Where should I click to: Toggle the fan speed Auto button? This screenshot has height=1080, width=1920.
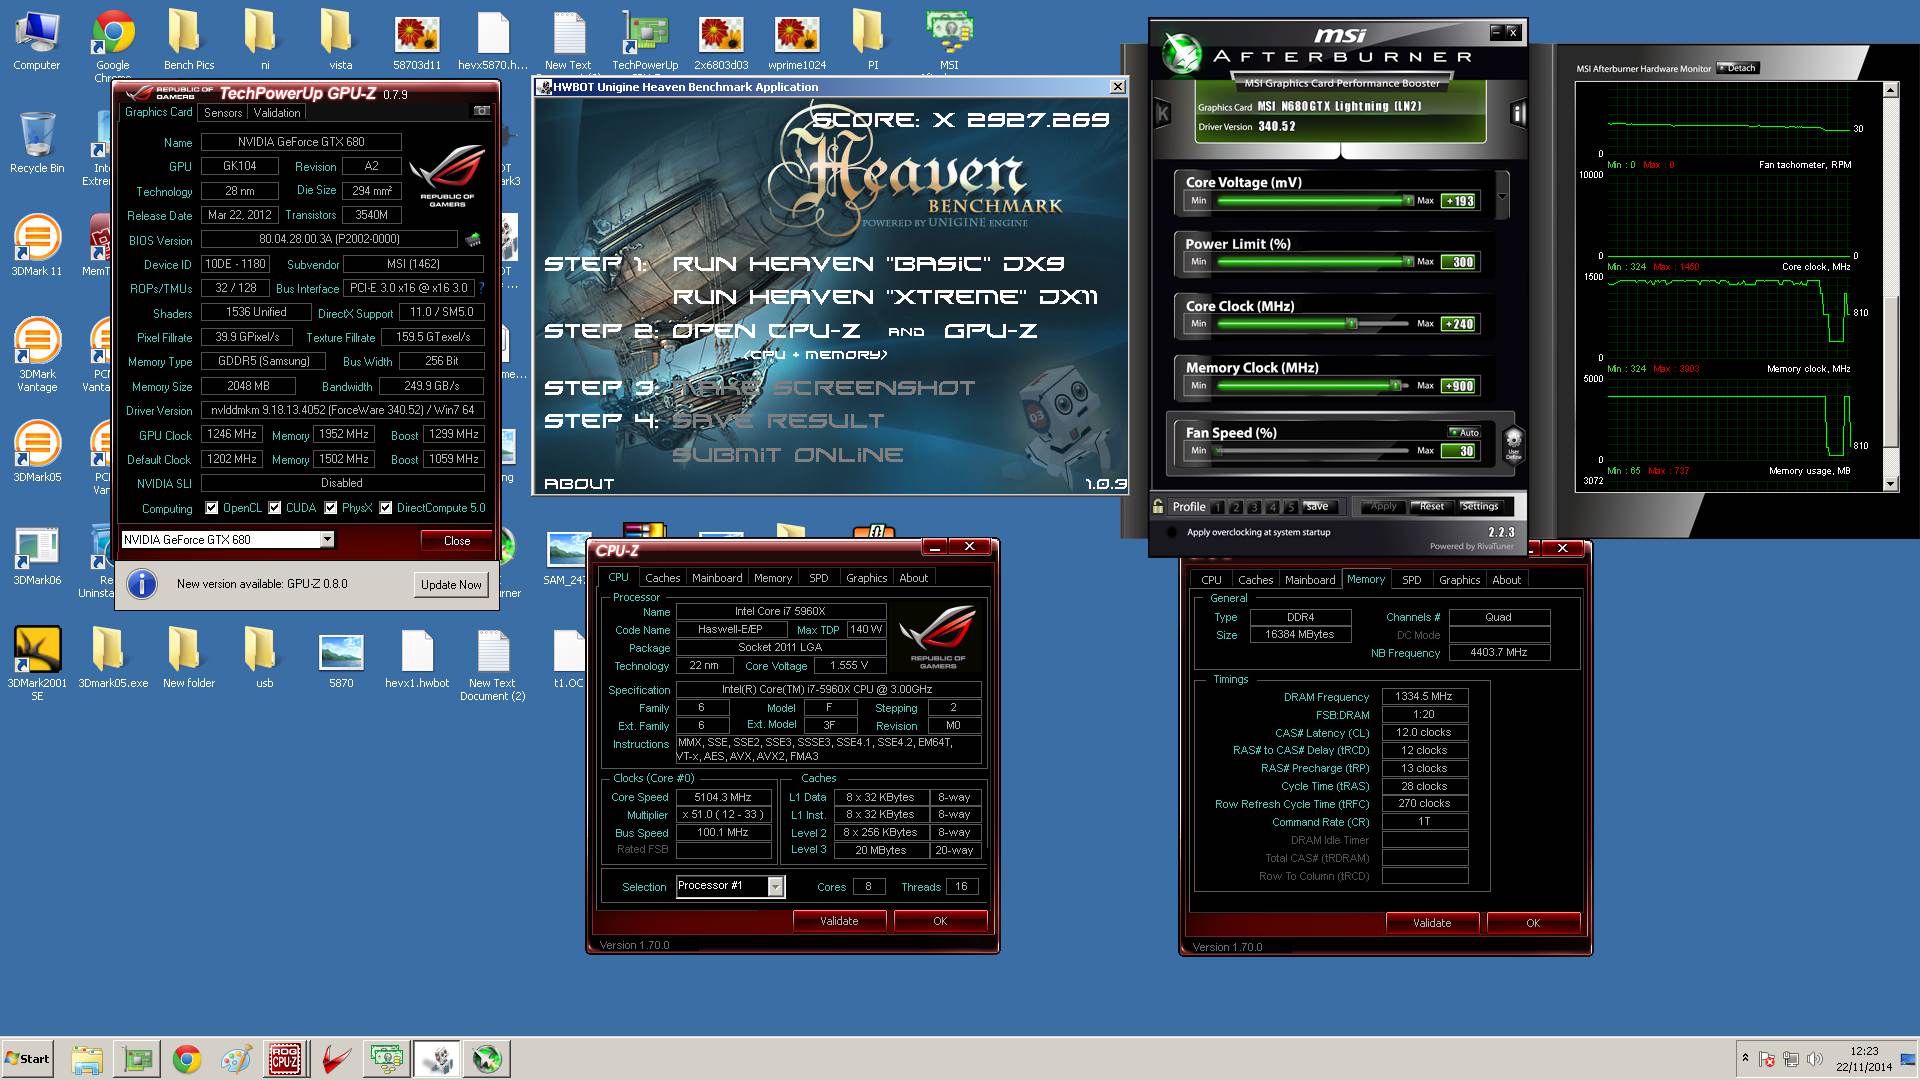click(1464, 433)
